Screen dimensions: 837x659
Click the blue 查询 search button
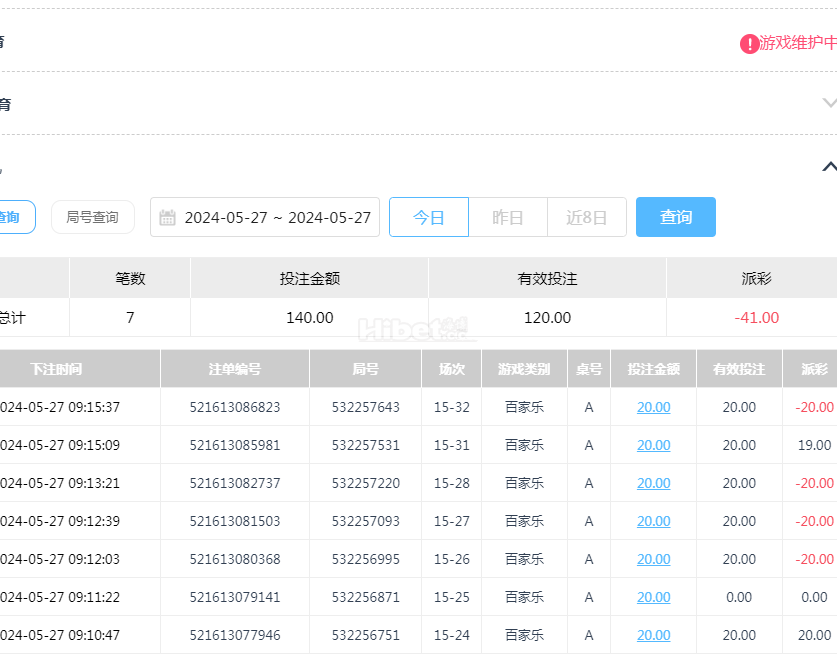676,217
